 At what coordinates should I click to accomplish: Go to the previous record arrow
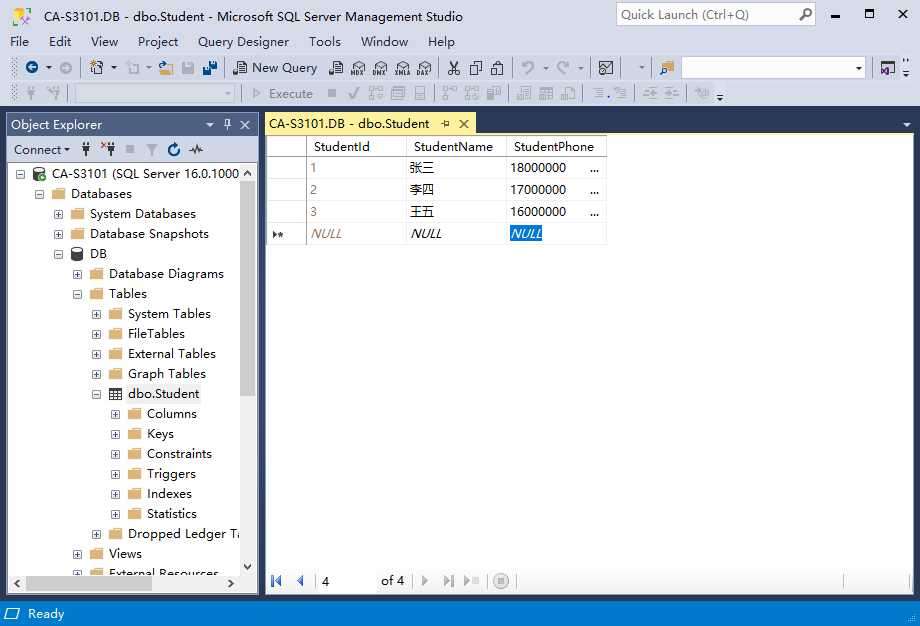point(300,581)
